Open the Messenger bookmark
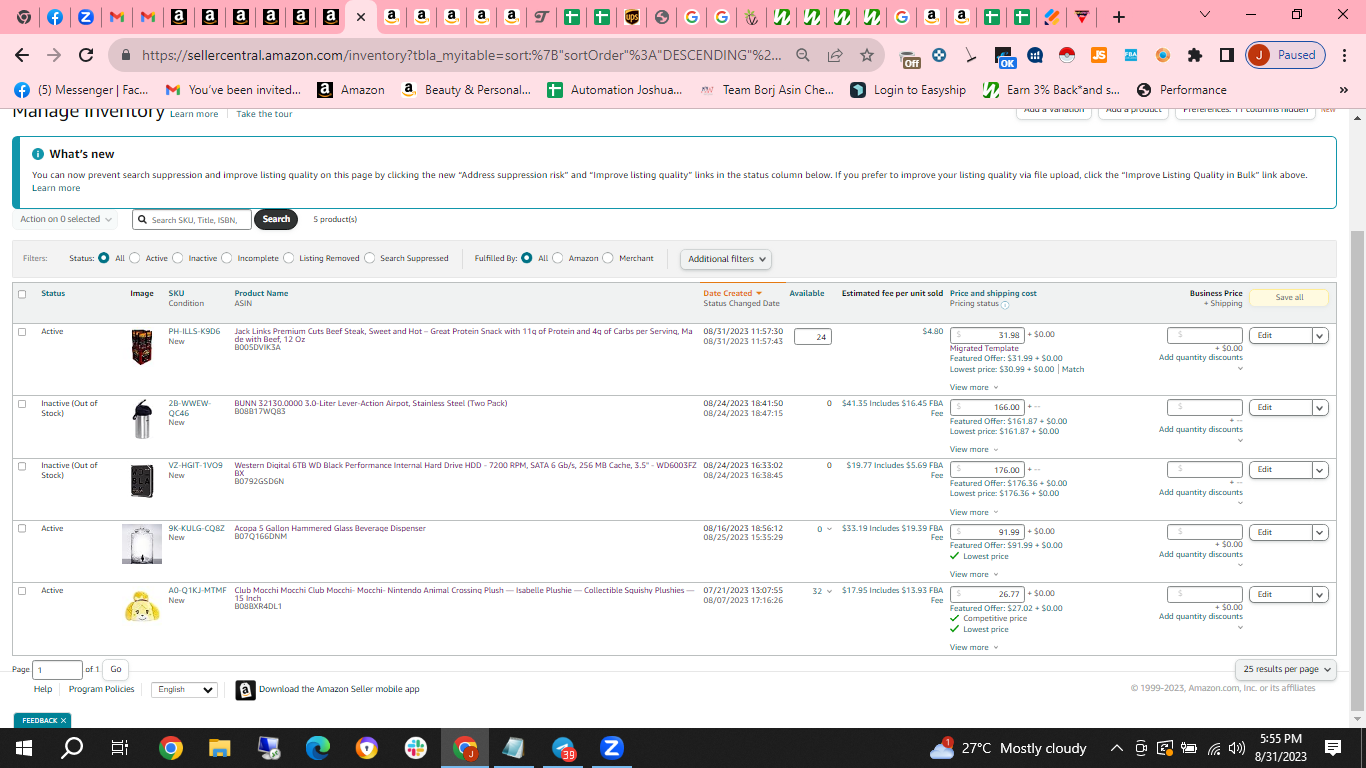This screenshot has height=768, width=1366. click(80, 90)
